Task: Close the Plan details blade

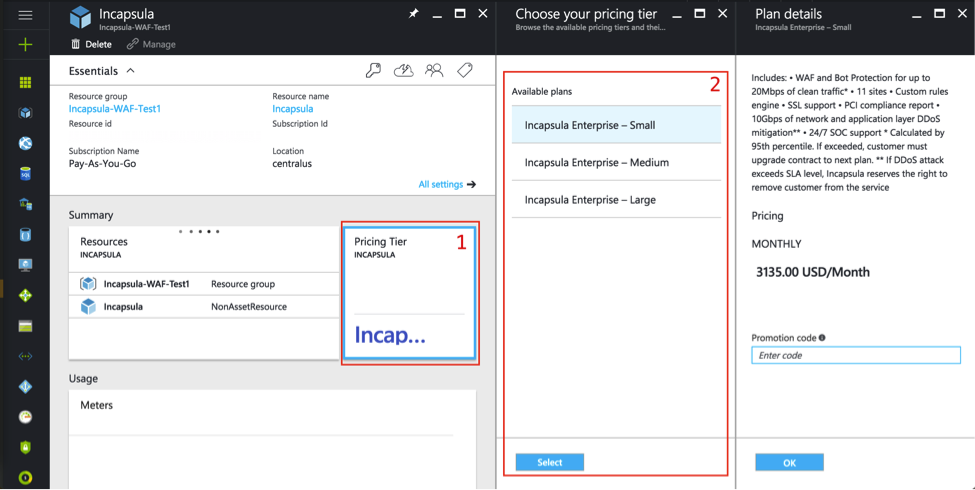Action: pyautogui.click(x=963, y=14)
